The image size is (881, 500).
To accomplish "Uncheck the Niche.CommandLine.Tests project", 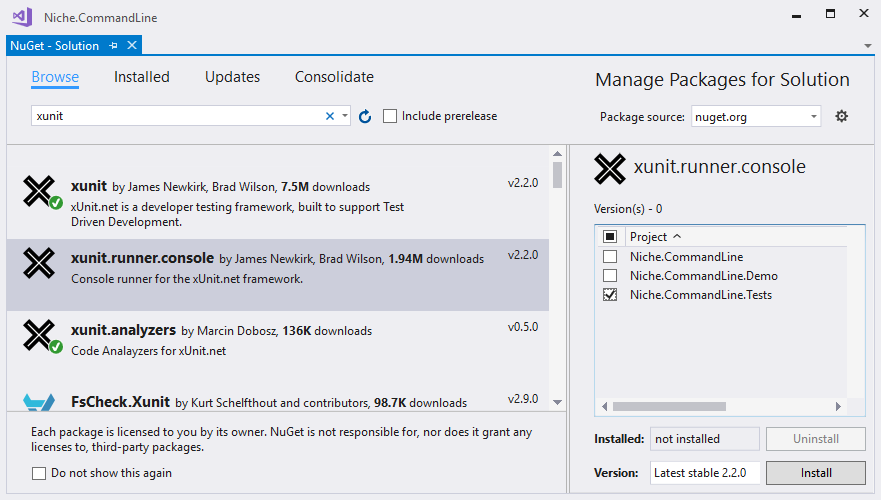I will click(610, 294).
